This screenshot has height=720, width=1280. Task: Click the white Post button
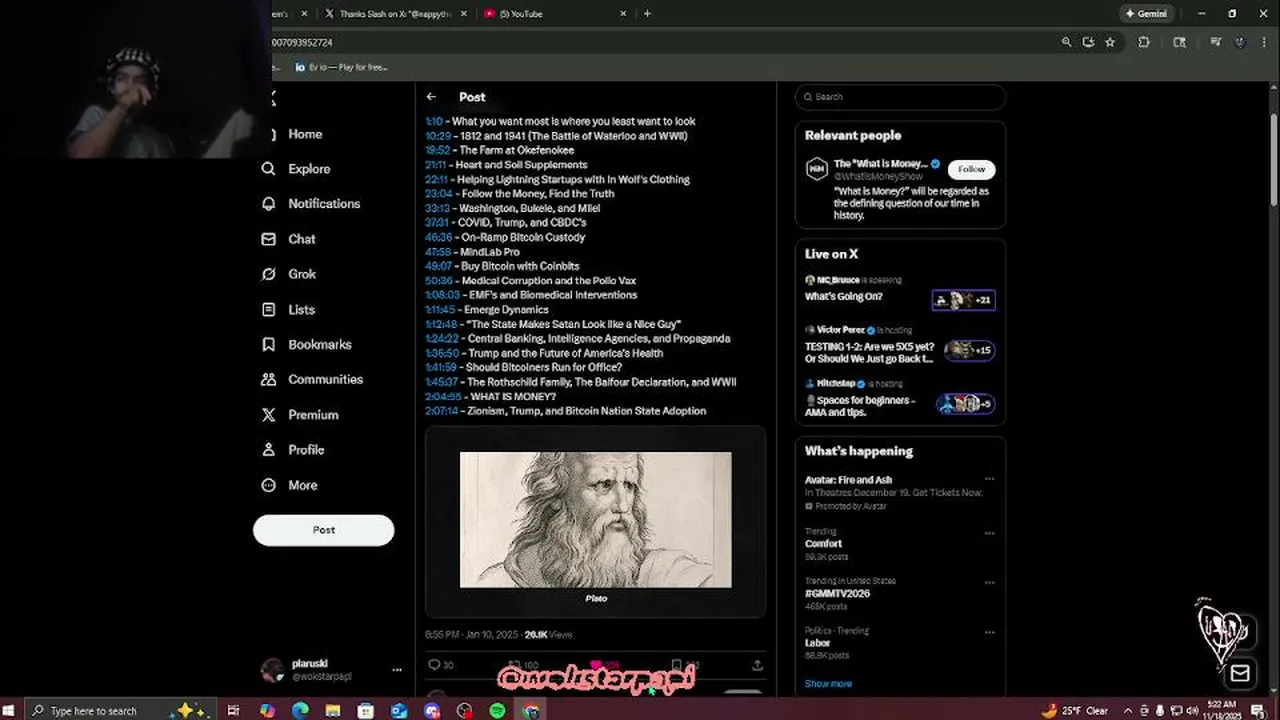tap(323, 530)
